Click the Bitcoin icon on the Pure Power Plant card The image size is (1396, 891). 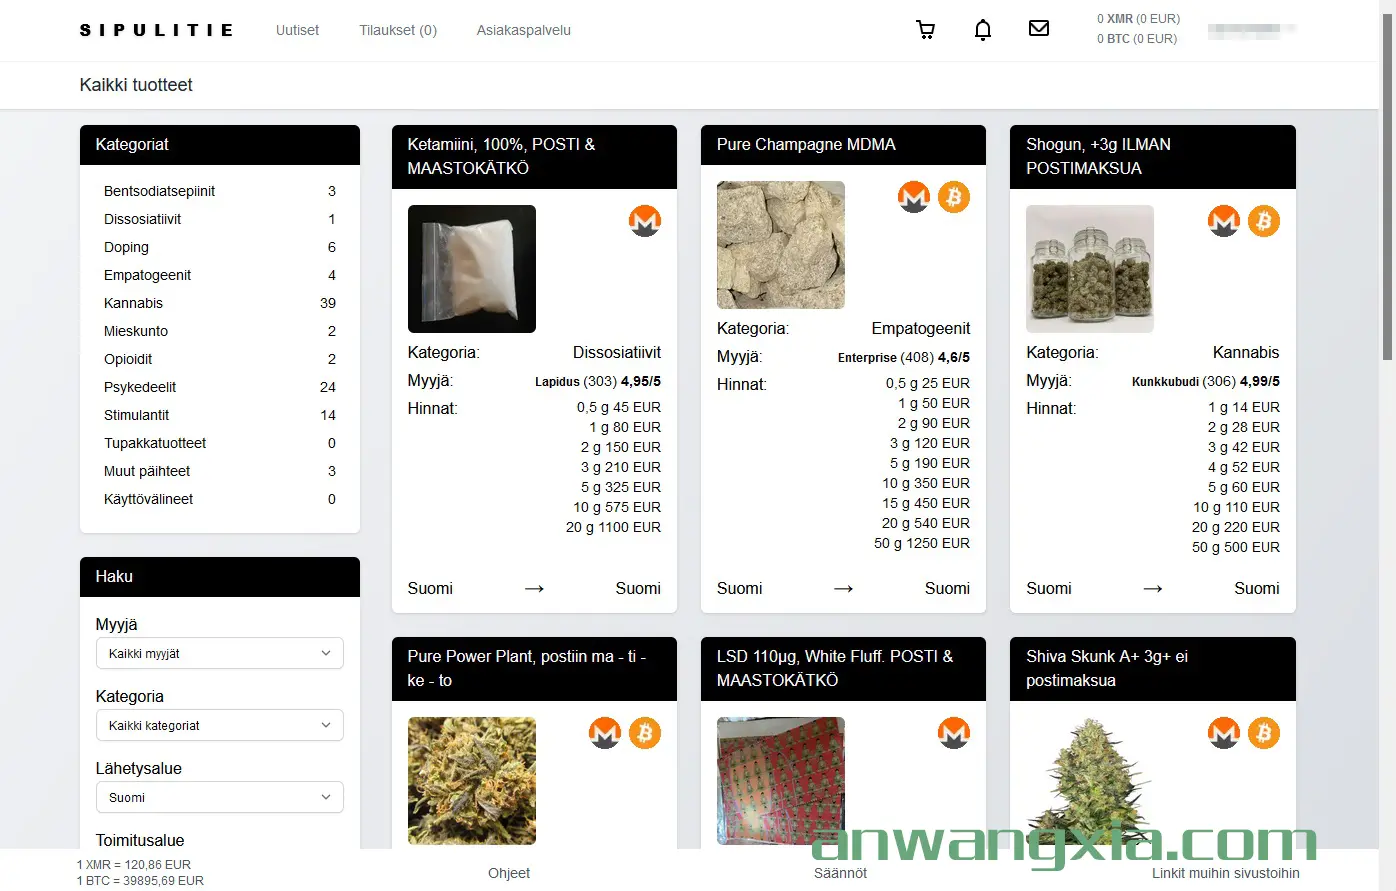coord(645,733)
